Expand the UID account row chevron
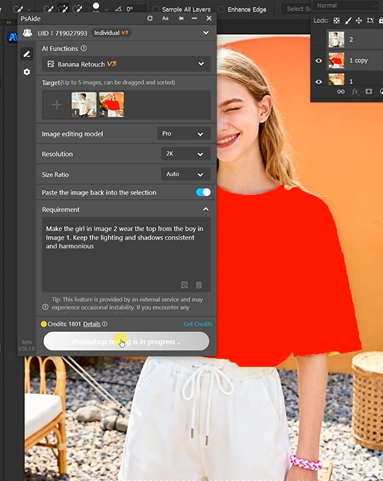 point(206,33)
